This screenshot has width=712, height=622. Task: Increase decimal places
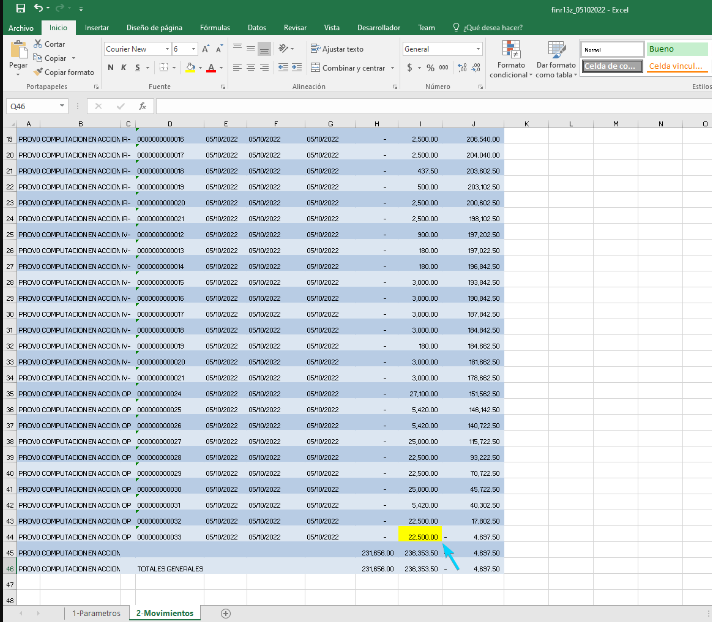(x=462, y=68)
